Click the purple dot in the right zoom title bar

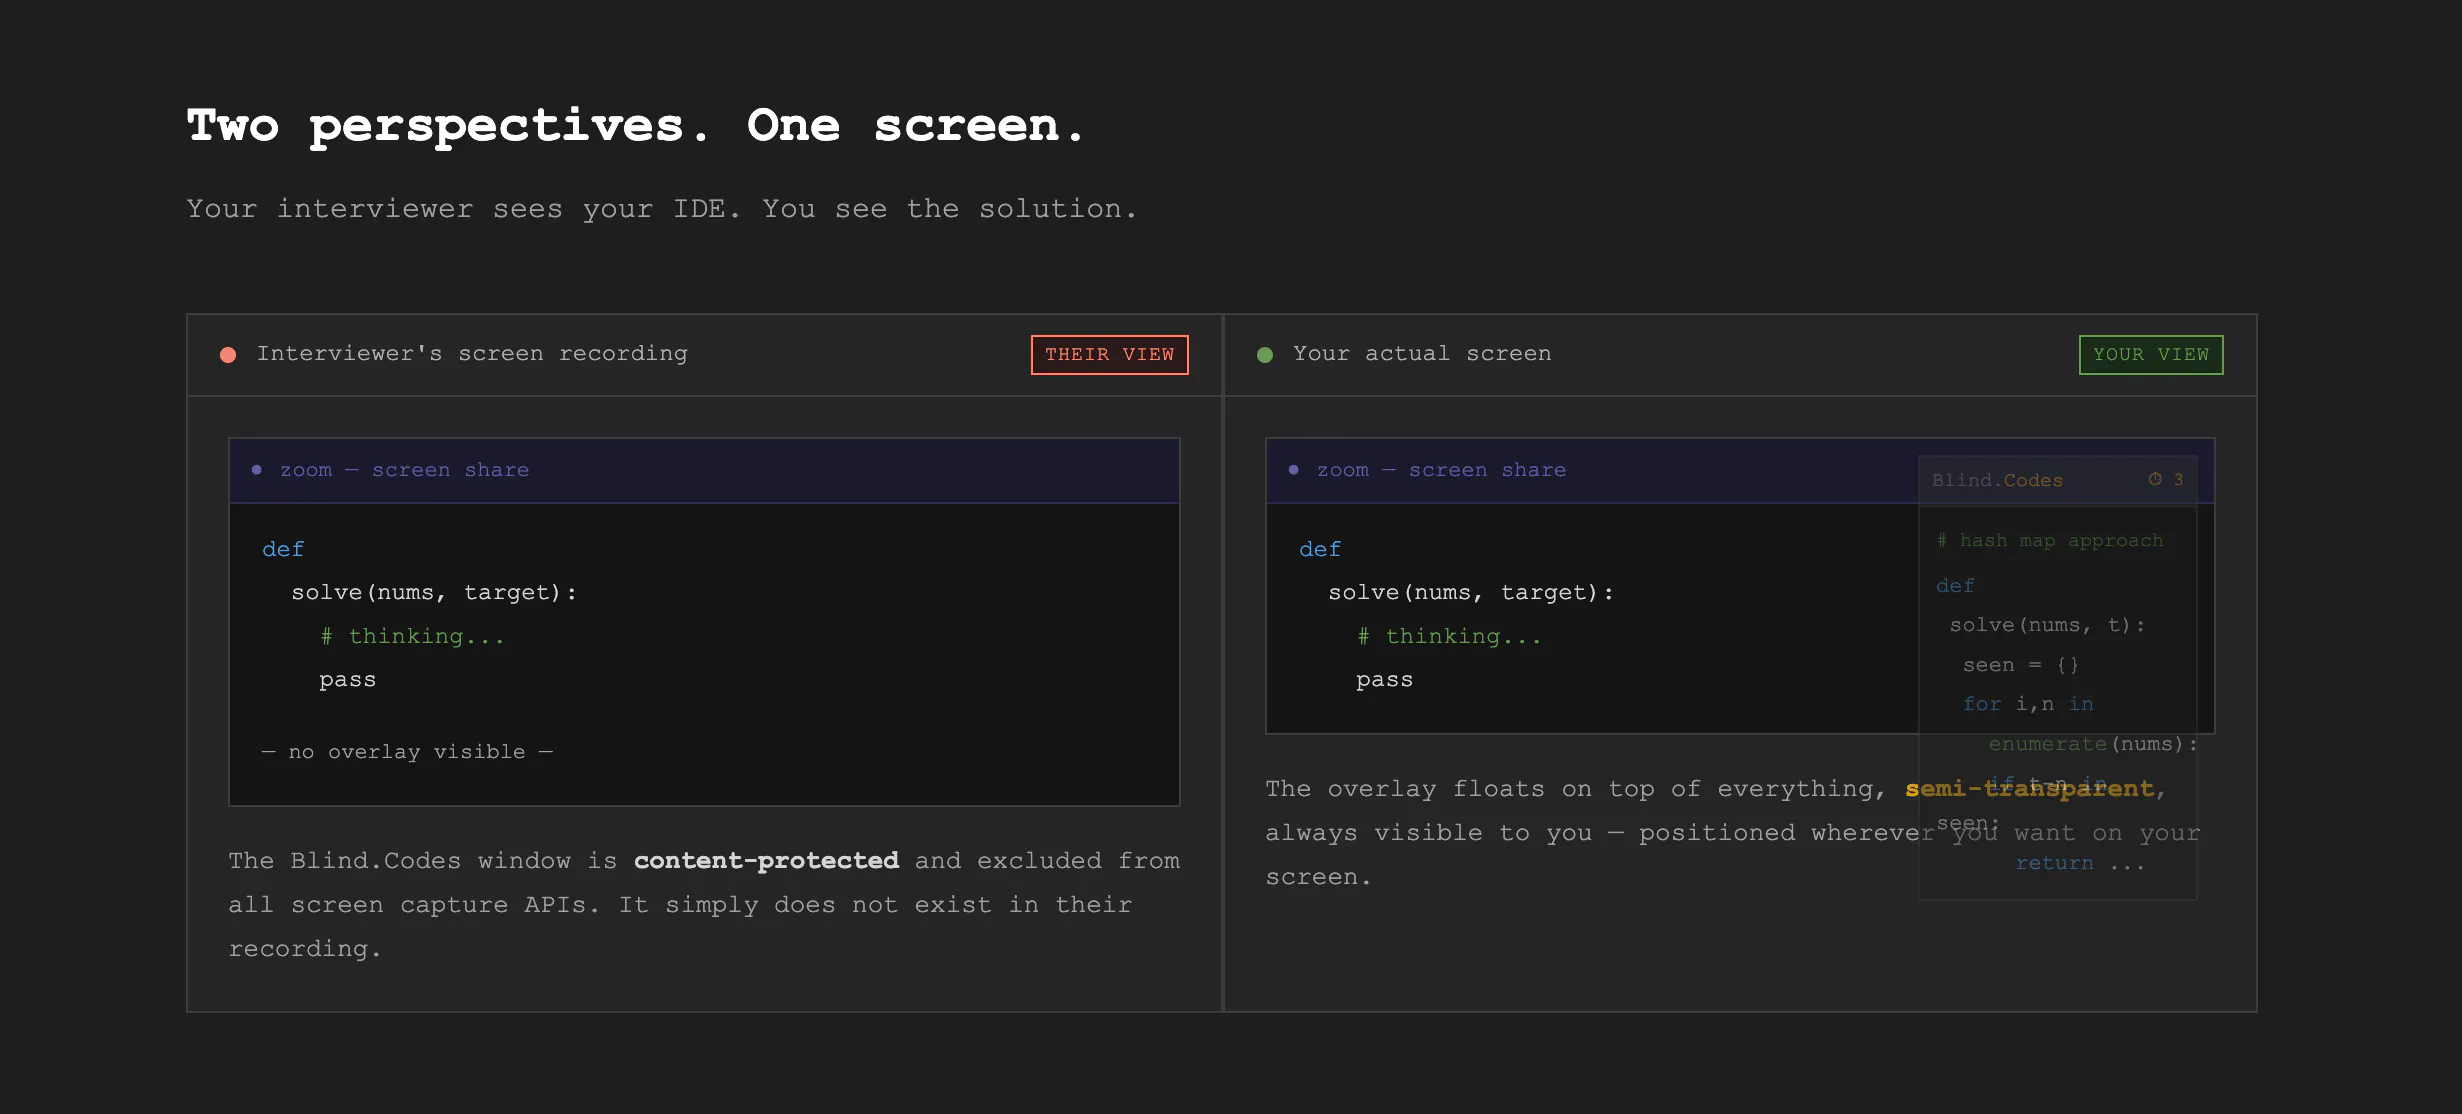[x=1294, y=470]
